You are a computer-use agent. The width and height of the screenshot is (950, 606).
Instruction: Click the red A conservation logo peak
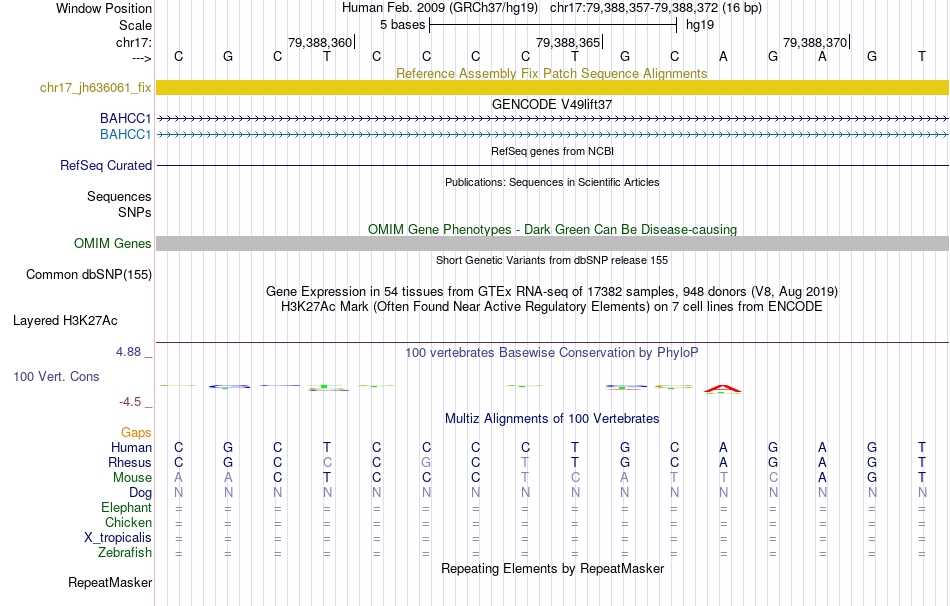[x=723, y=389]
